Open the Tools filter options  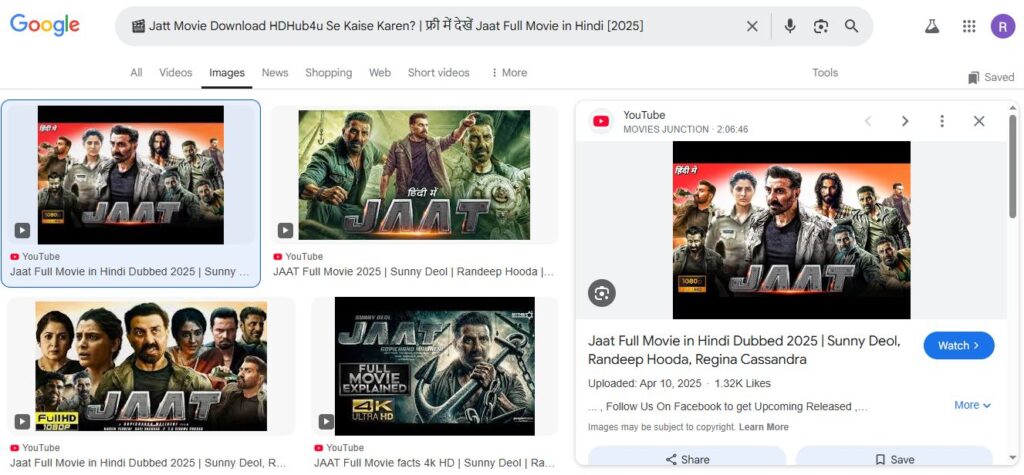coord(825,73)
